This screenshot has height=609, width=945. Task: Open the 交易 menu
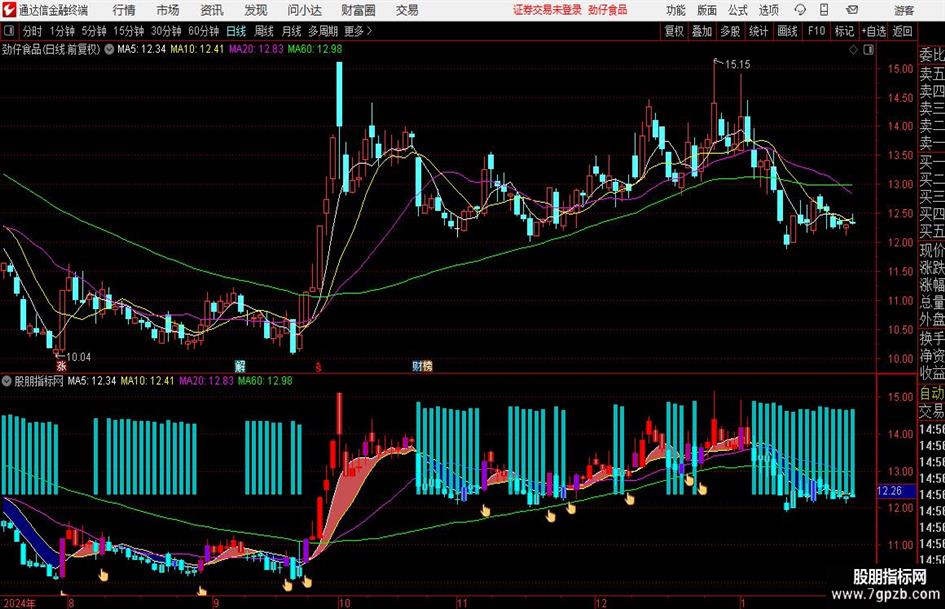click(407, 10)
